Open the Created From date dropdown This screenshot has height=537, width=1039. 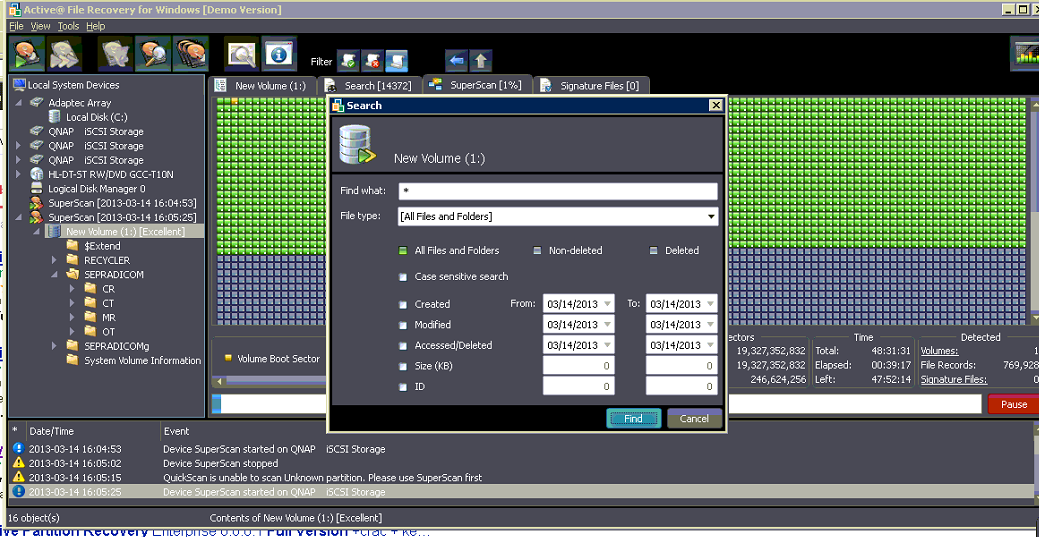[x=607, y=304]
